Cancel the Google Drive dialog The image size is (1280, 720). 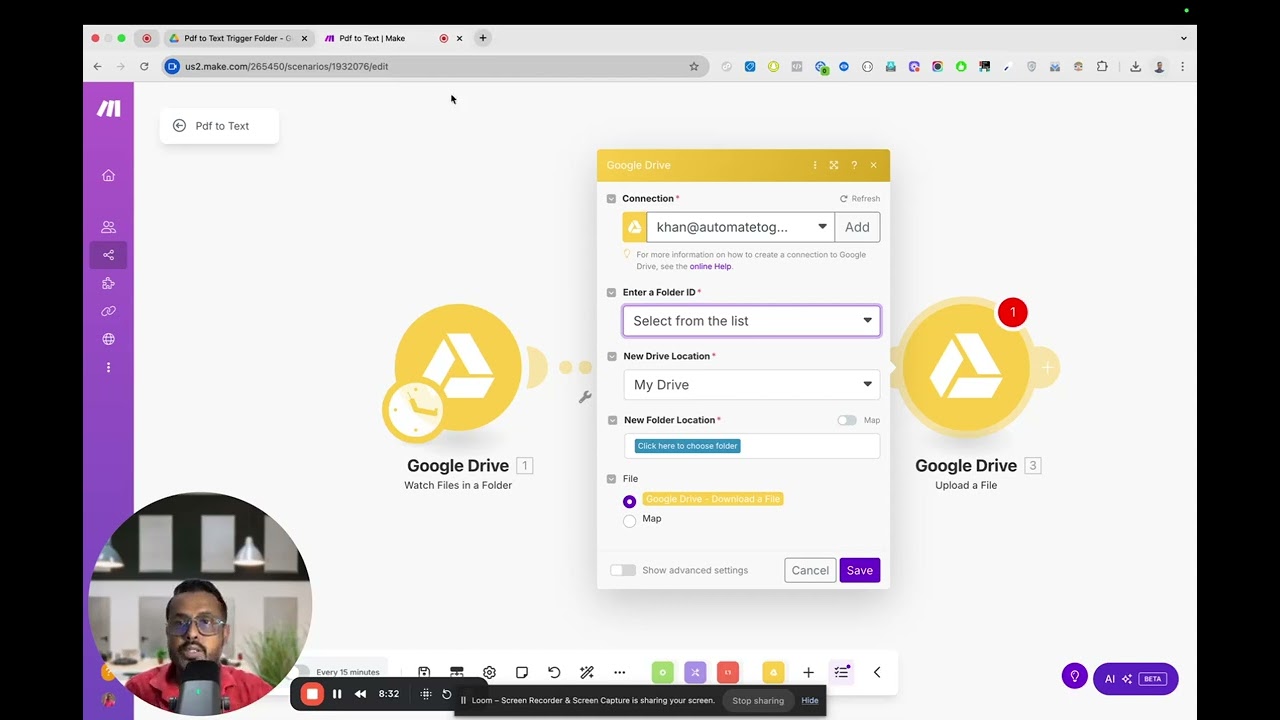coord(810,570)
